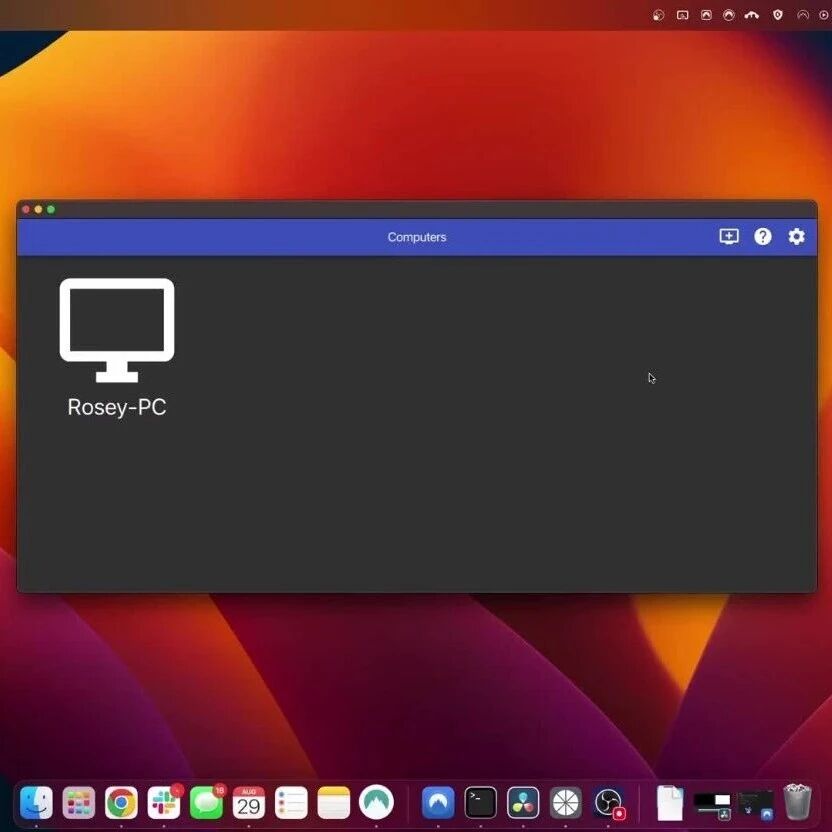Click the Add PC manually icon
Screen dimensions: 832x832
pos(729,237)
